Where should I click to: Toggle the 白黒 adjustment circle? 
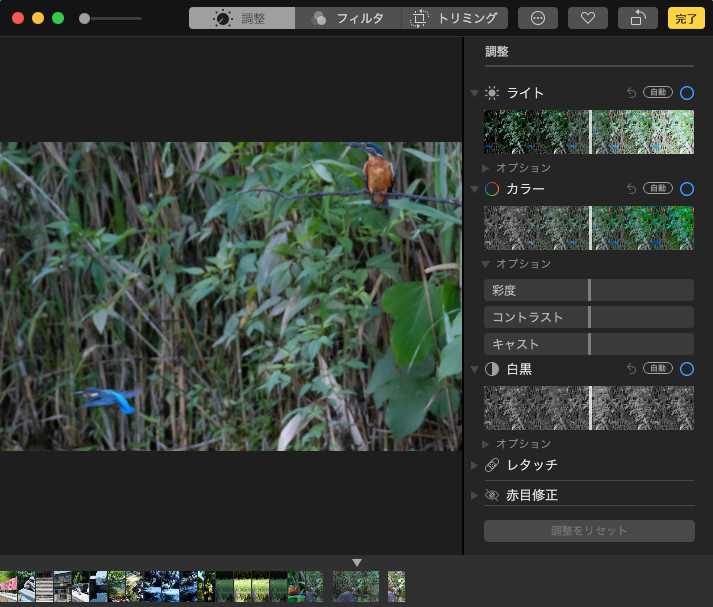tap(687, 369)
